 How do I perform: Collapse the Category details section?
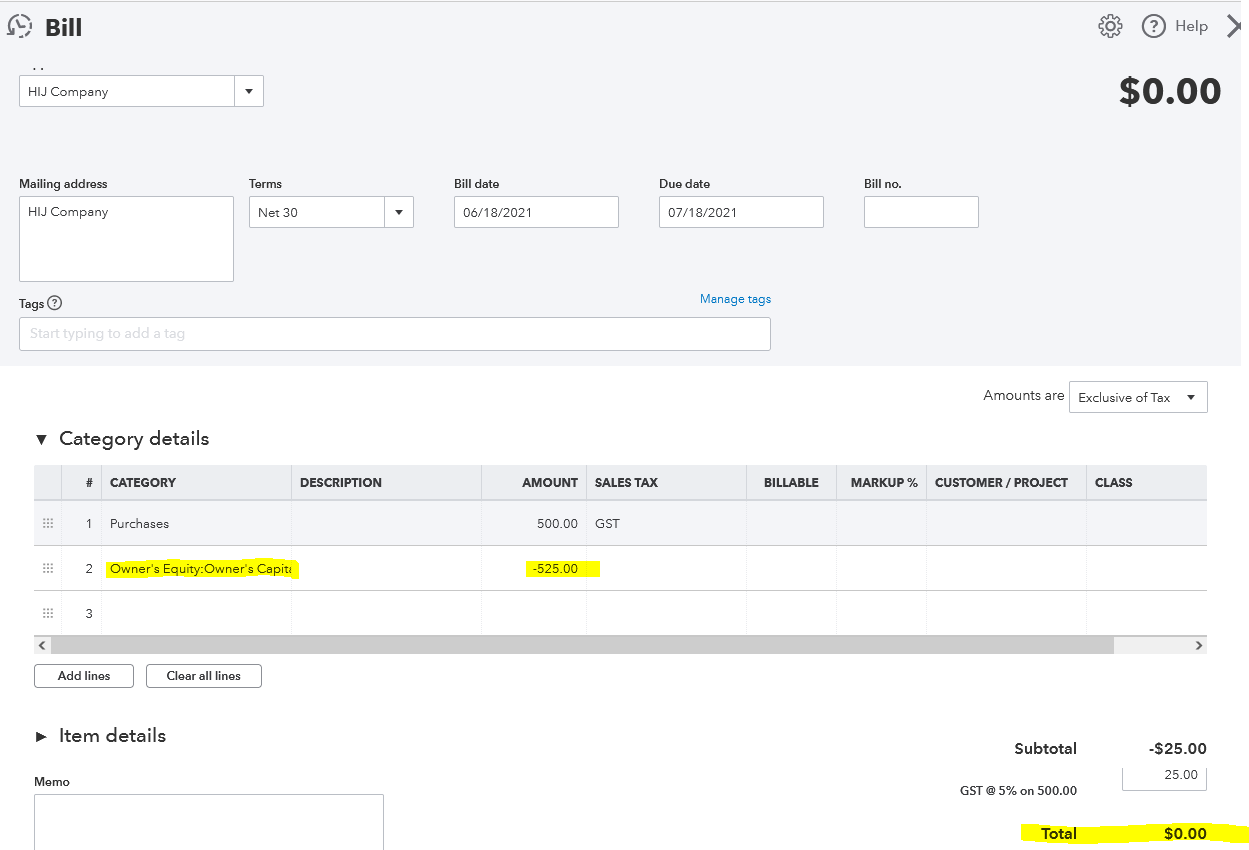pyautogui.click(x=40, y=438)
